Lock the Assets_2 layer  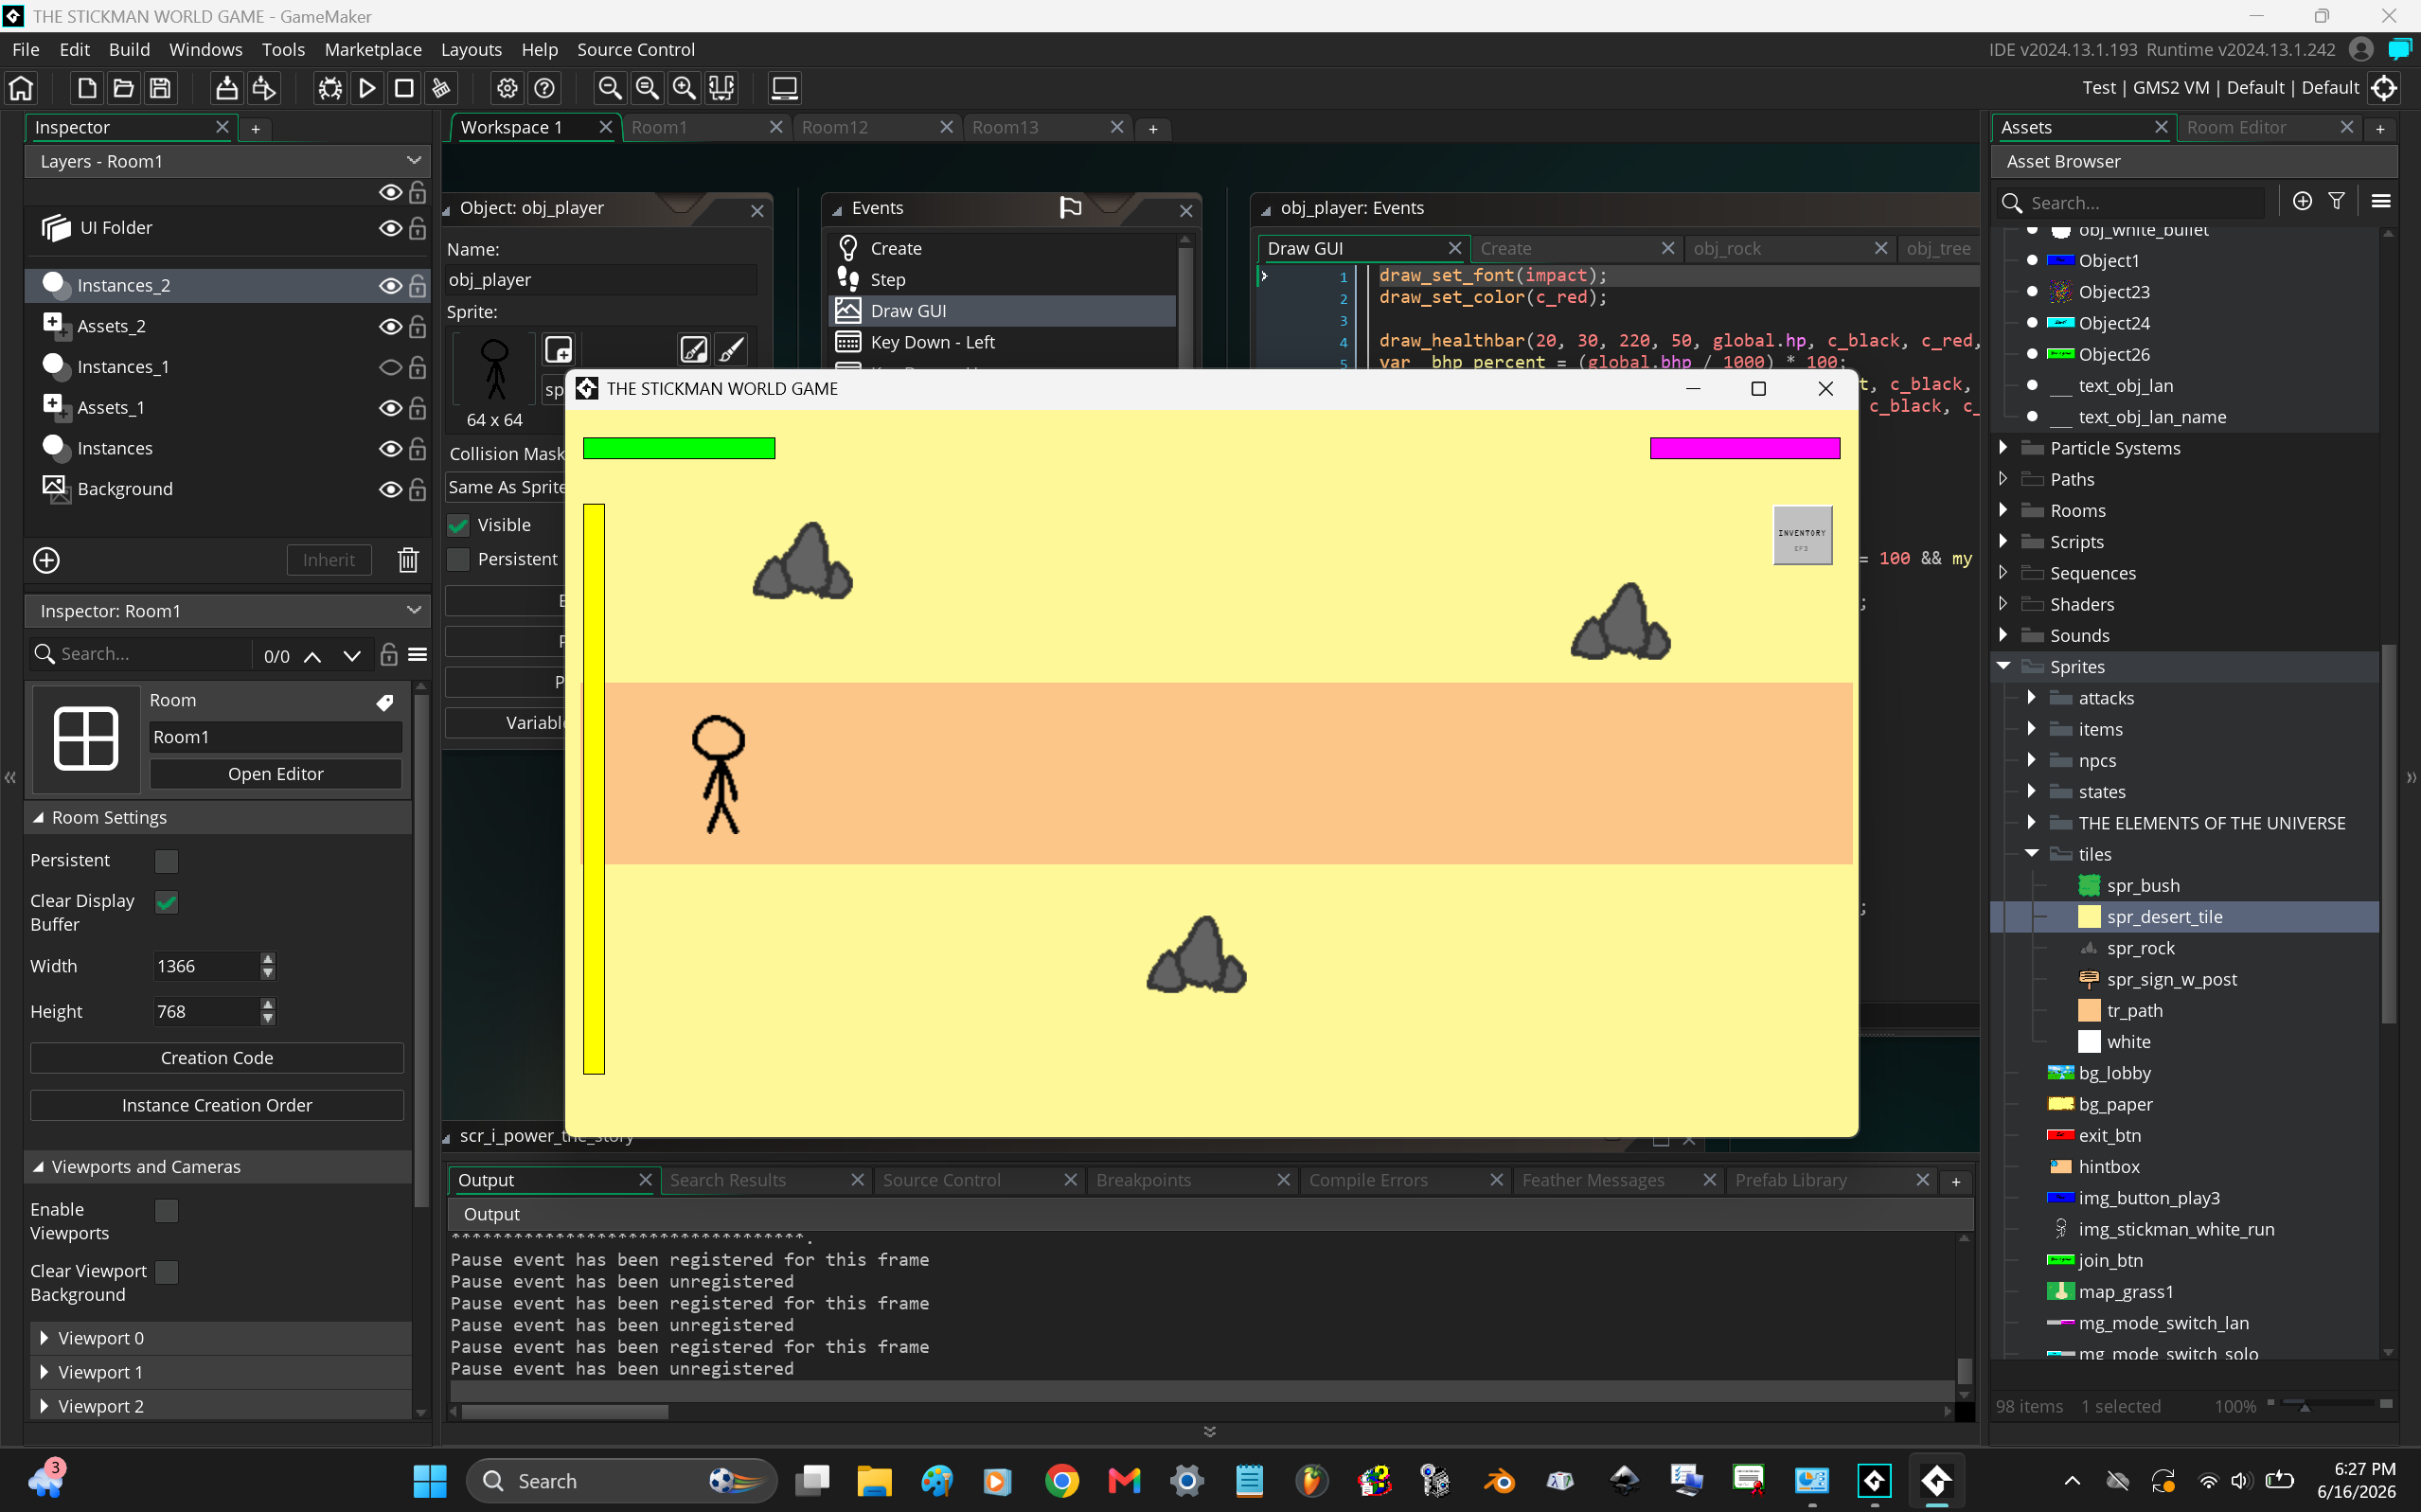(418, 327)
